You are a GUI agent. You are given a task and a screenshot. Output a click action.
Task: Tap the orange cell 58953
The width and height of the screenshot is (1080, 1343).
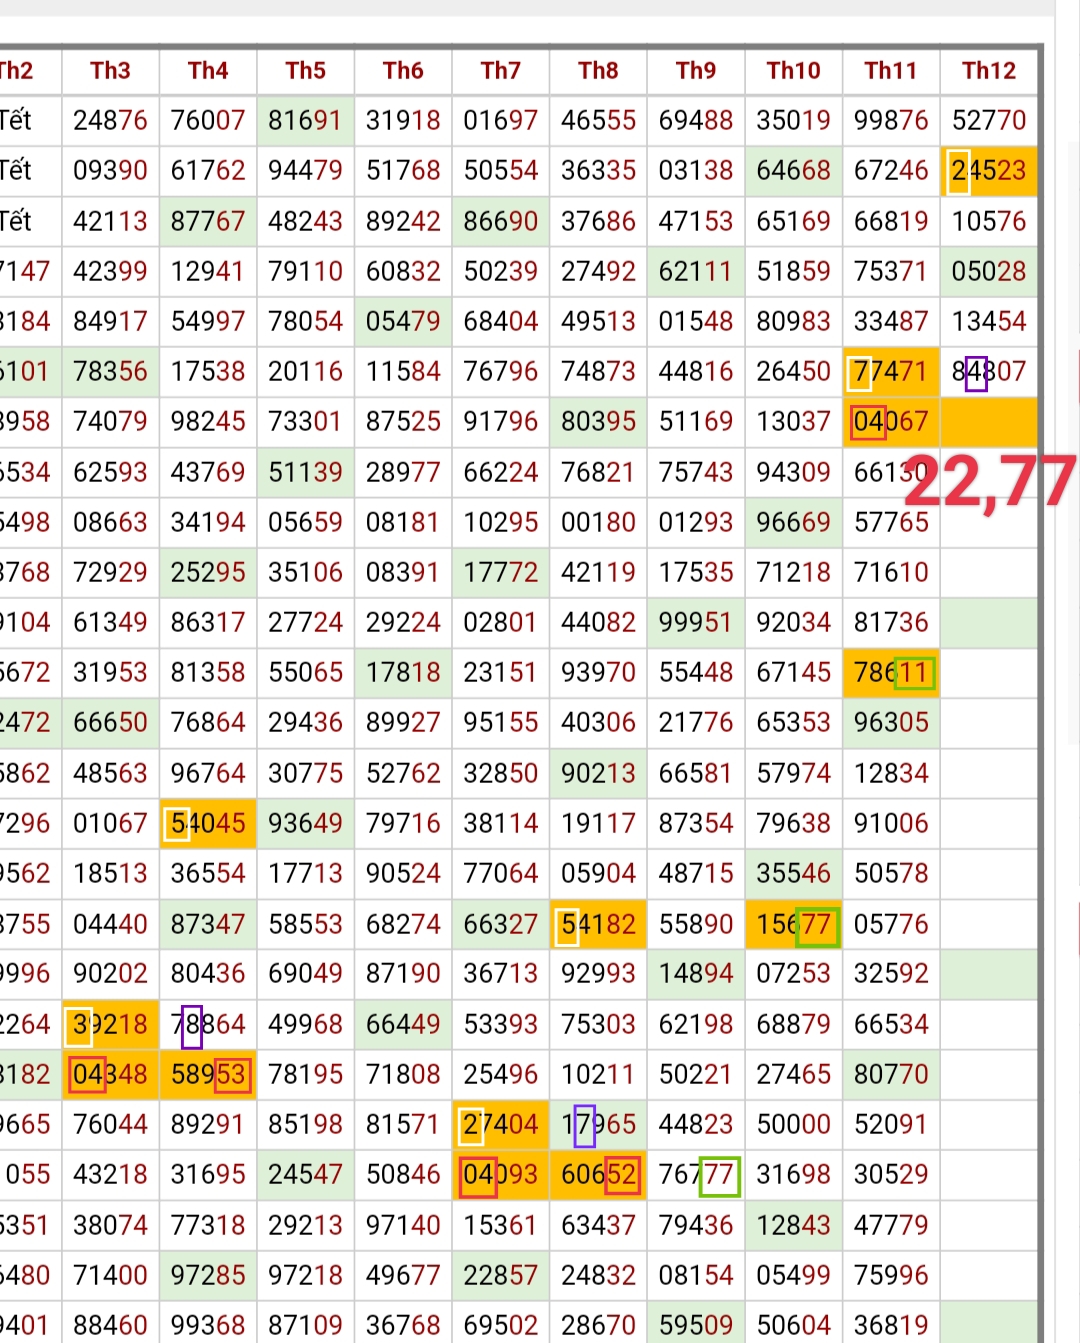click(x=208, y=1074)
